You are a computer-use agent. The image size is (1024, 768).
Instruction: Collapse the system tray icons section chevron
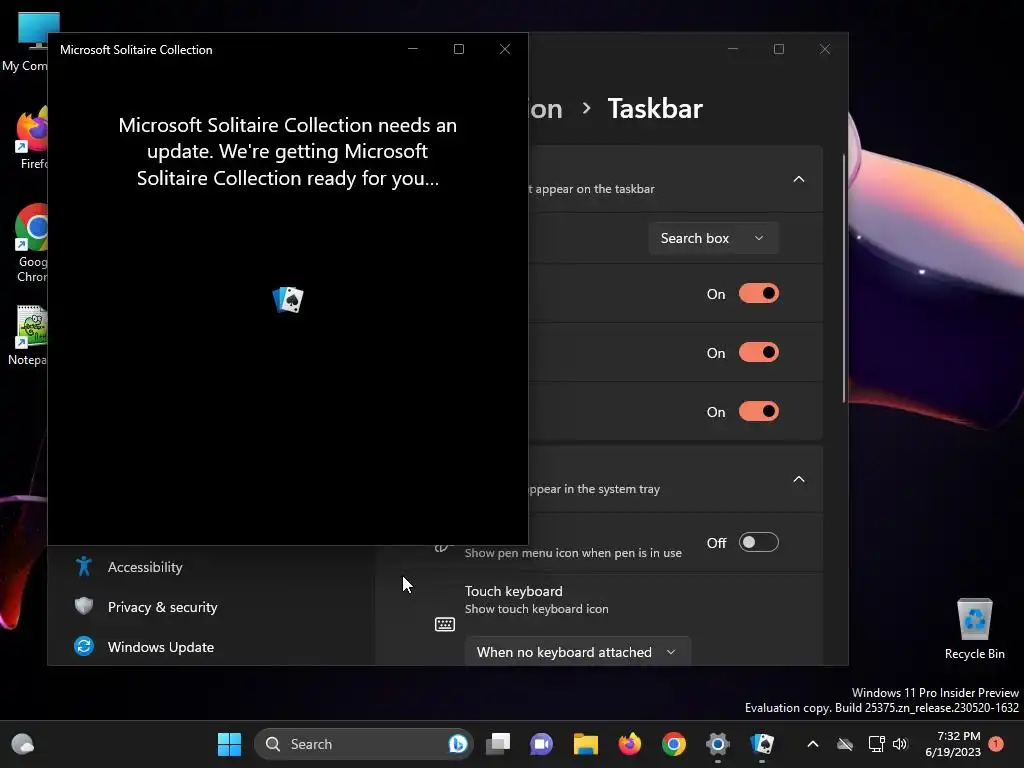click(799, 479)
